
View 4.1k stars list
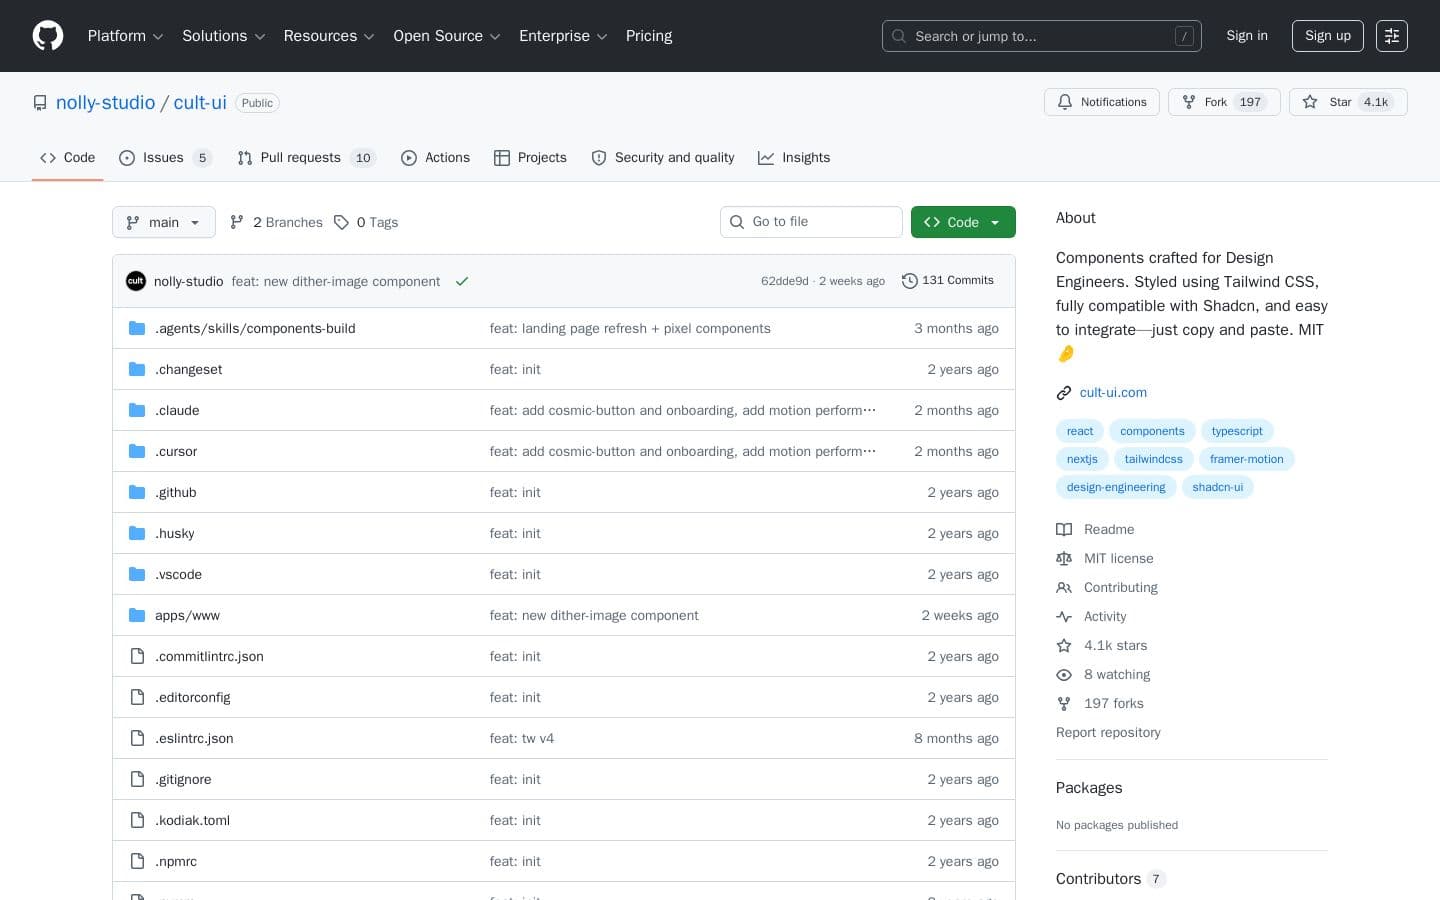1102,646
